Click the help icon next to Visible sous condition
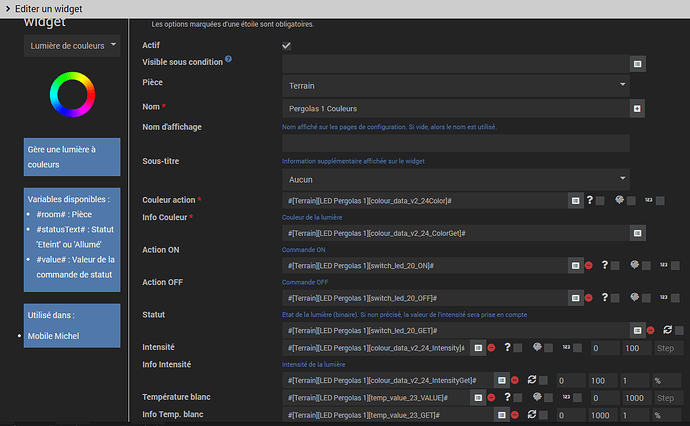This screenshot has width=690, height=426. click(x=229, y=60)
